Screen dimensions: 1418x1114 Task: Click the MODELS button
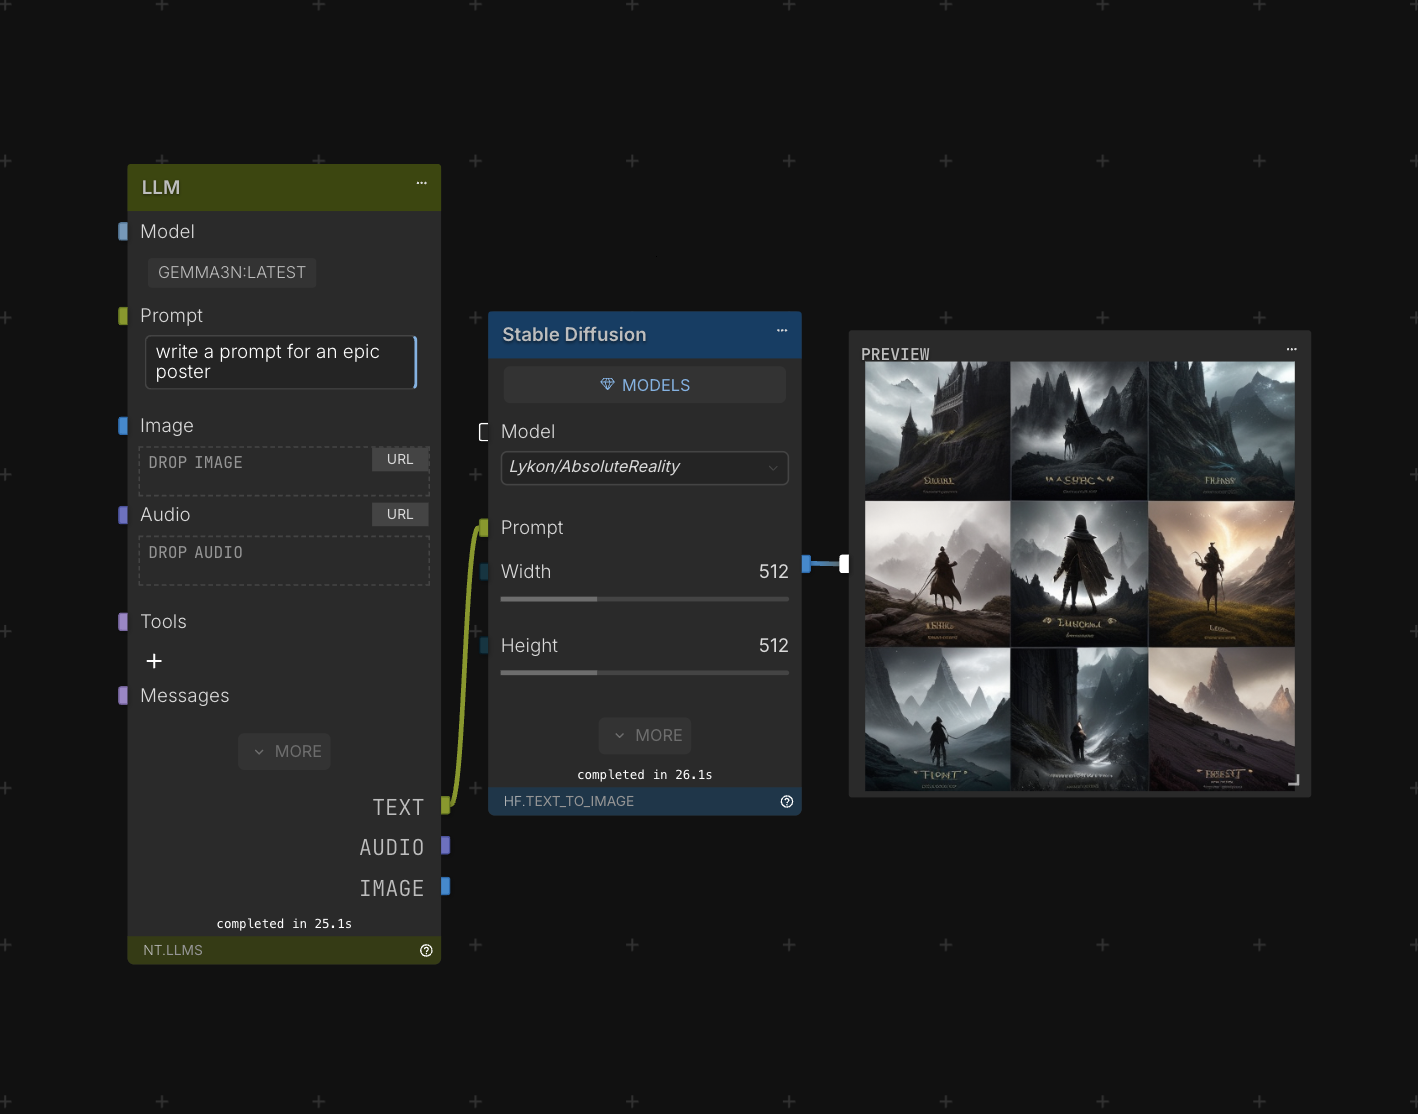click(644, 384)
